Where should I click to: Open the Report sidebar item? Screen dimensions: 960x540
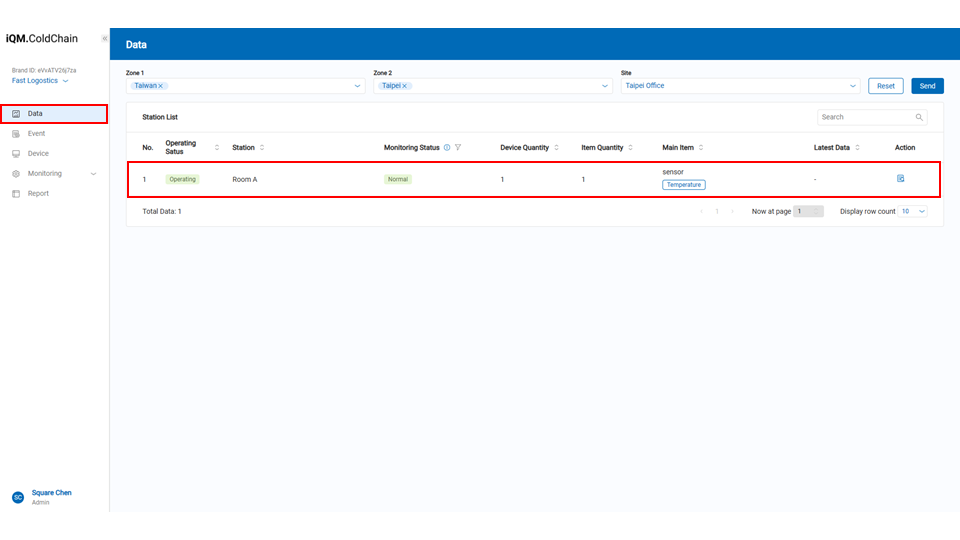38,194
